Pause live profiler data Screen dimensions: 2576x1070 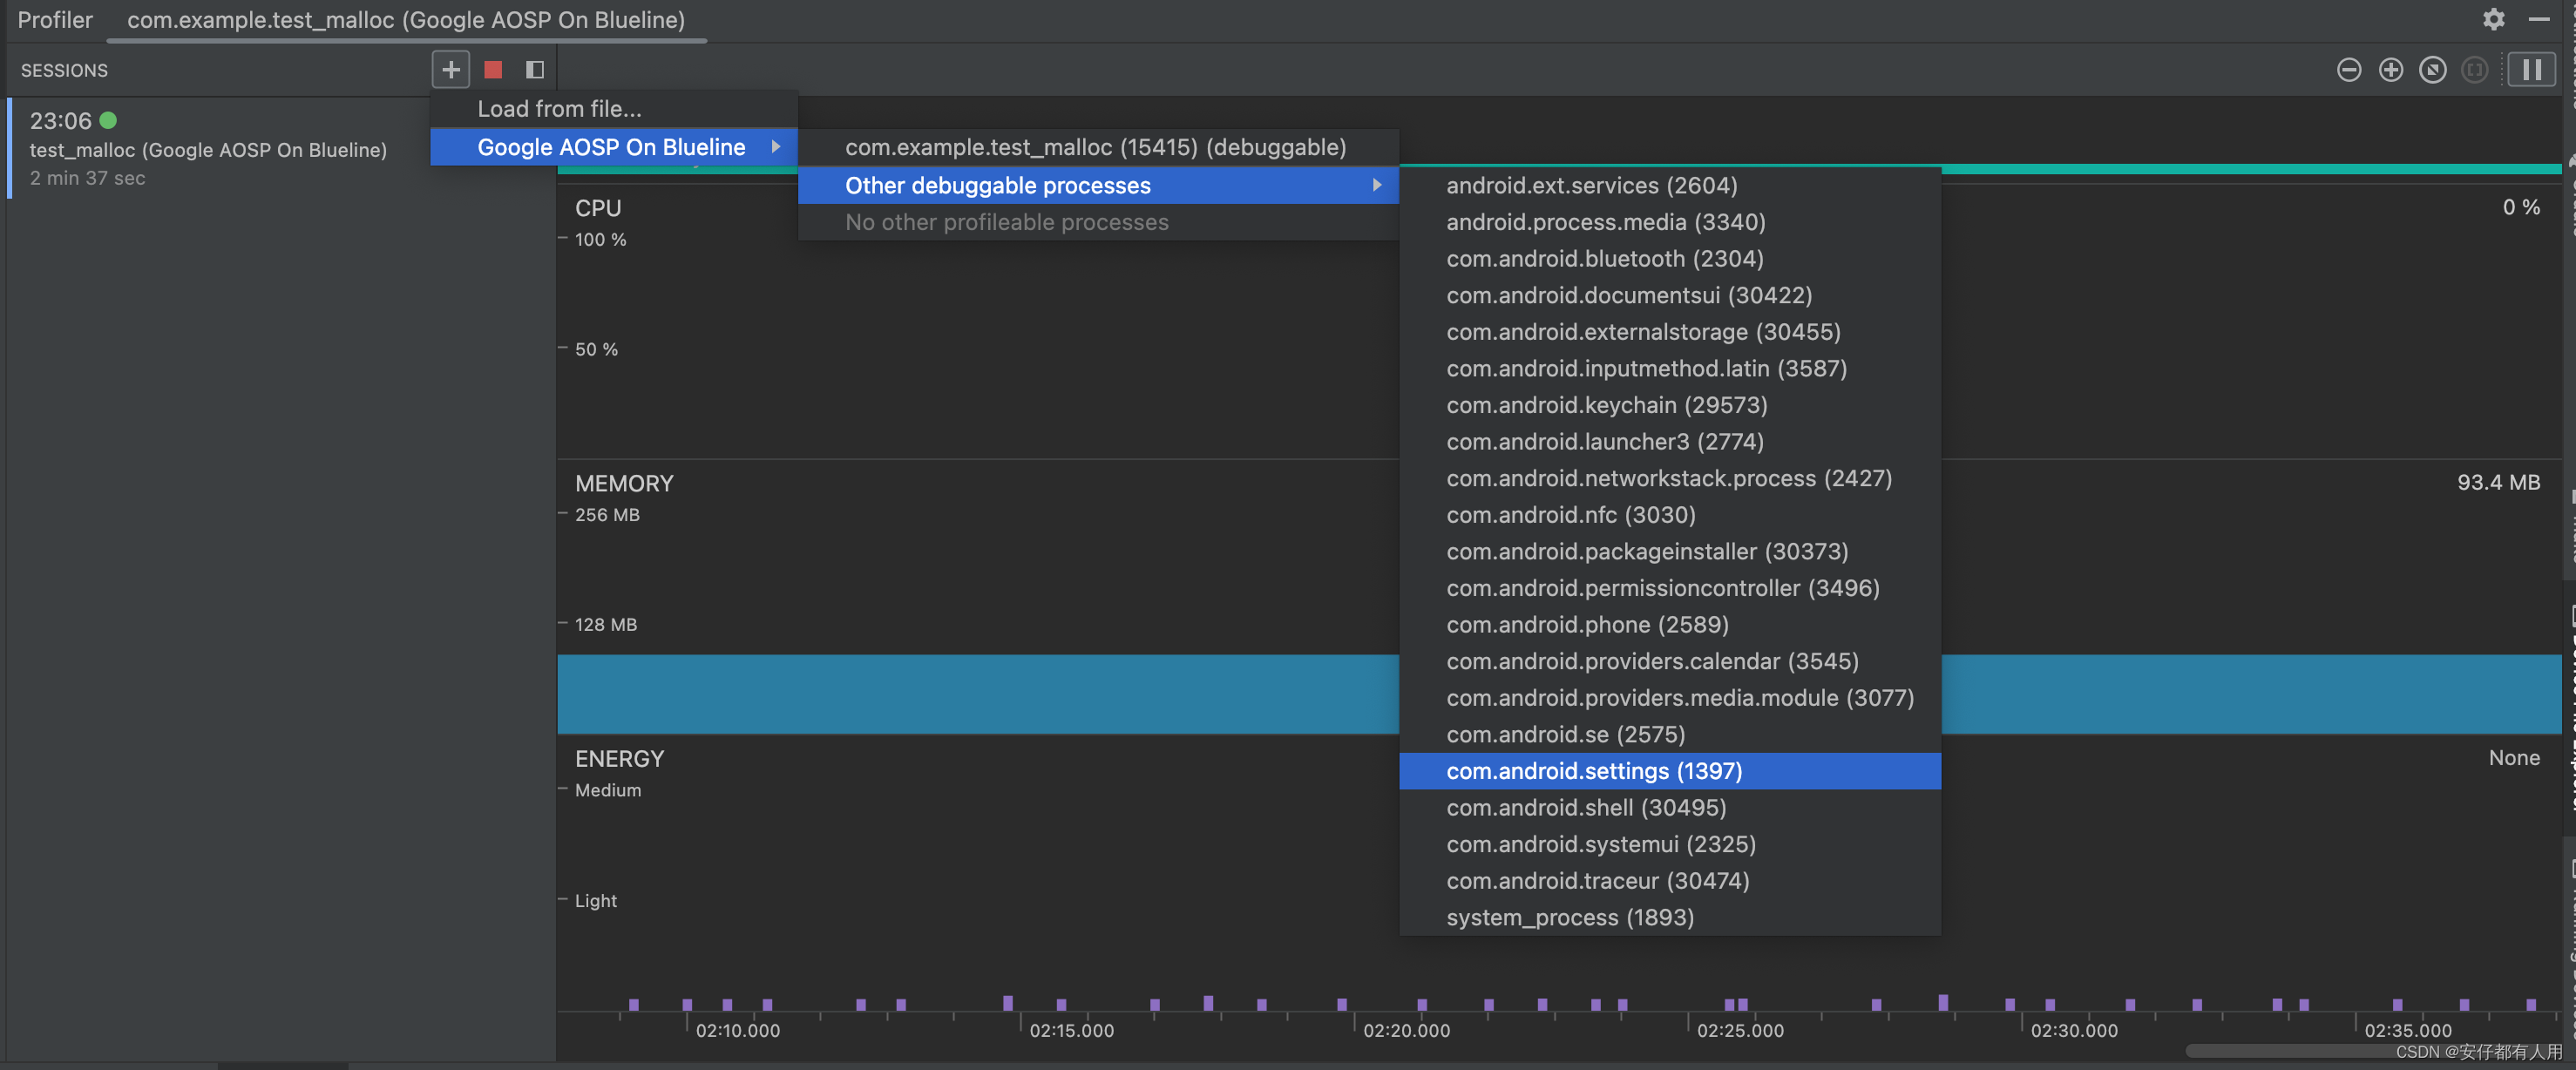(2532, 70)
